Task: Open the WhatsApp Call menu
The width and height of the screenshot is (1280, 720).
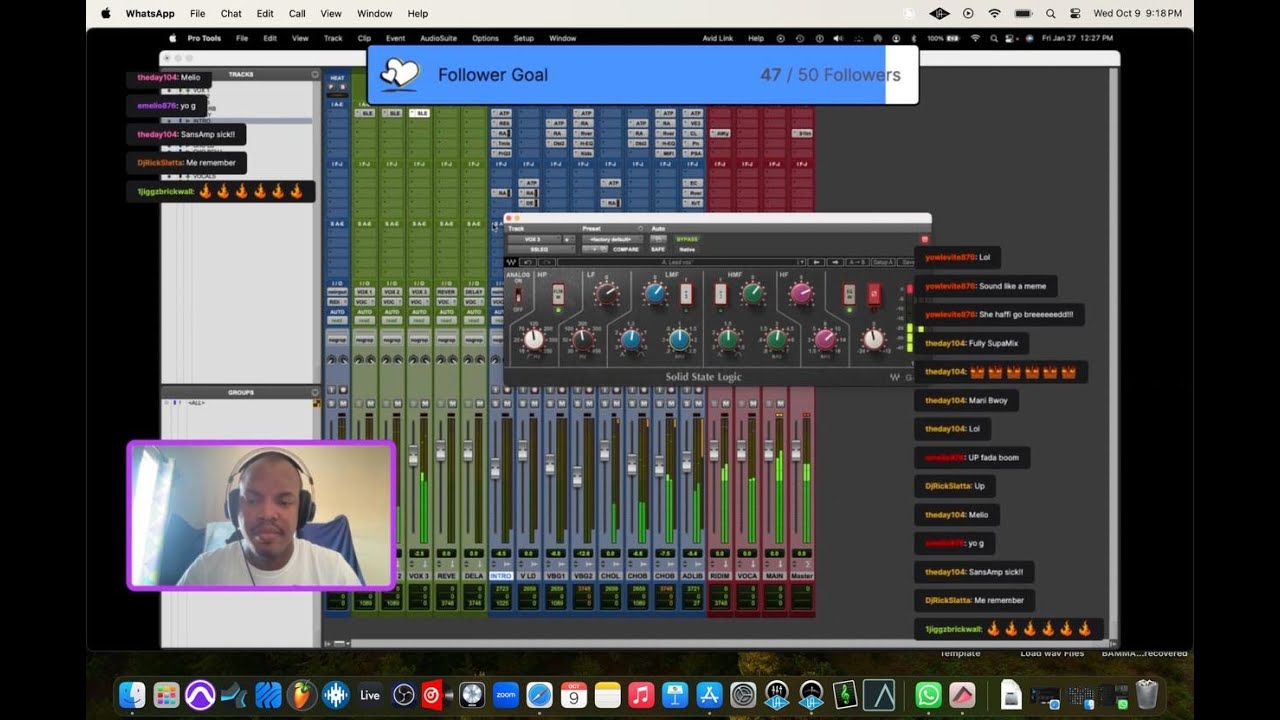Action: pos(297,13)
